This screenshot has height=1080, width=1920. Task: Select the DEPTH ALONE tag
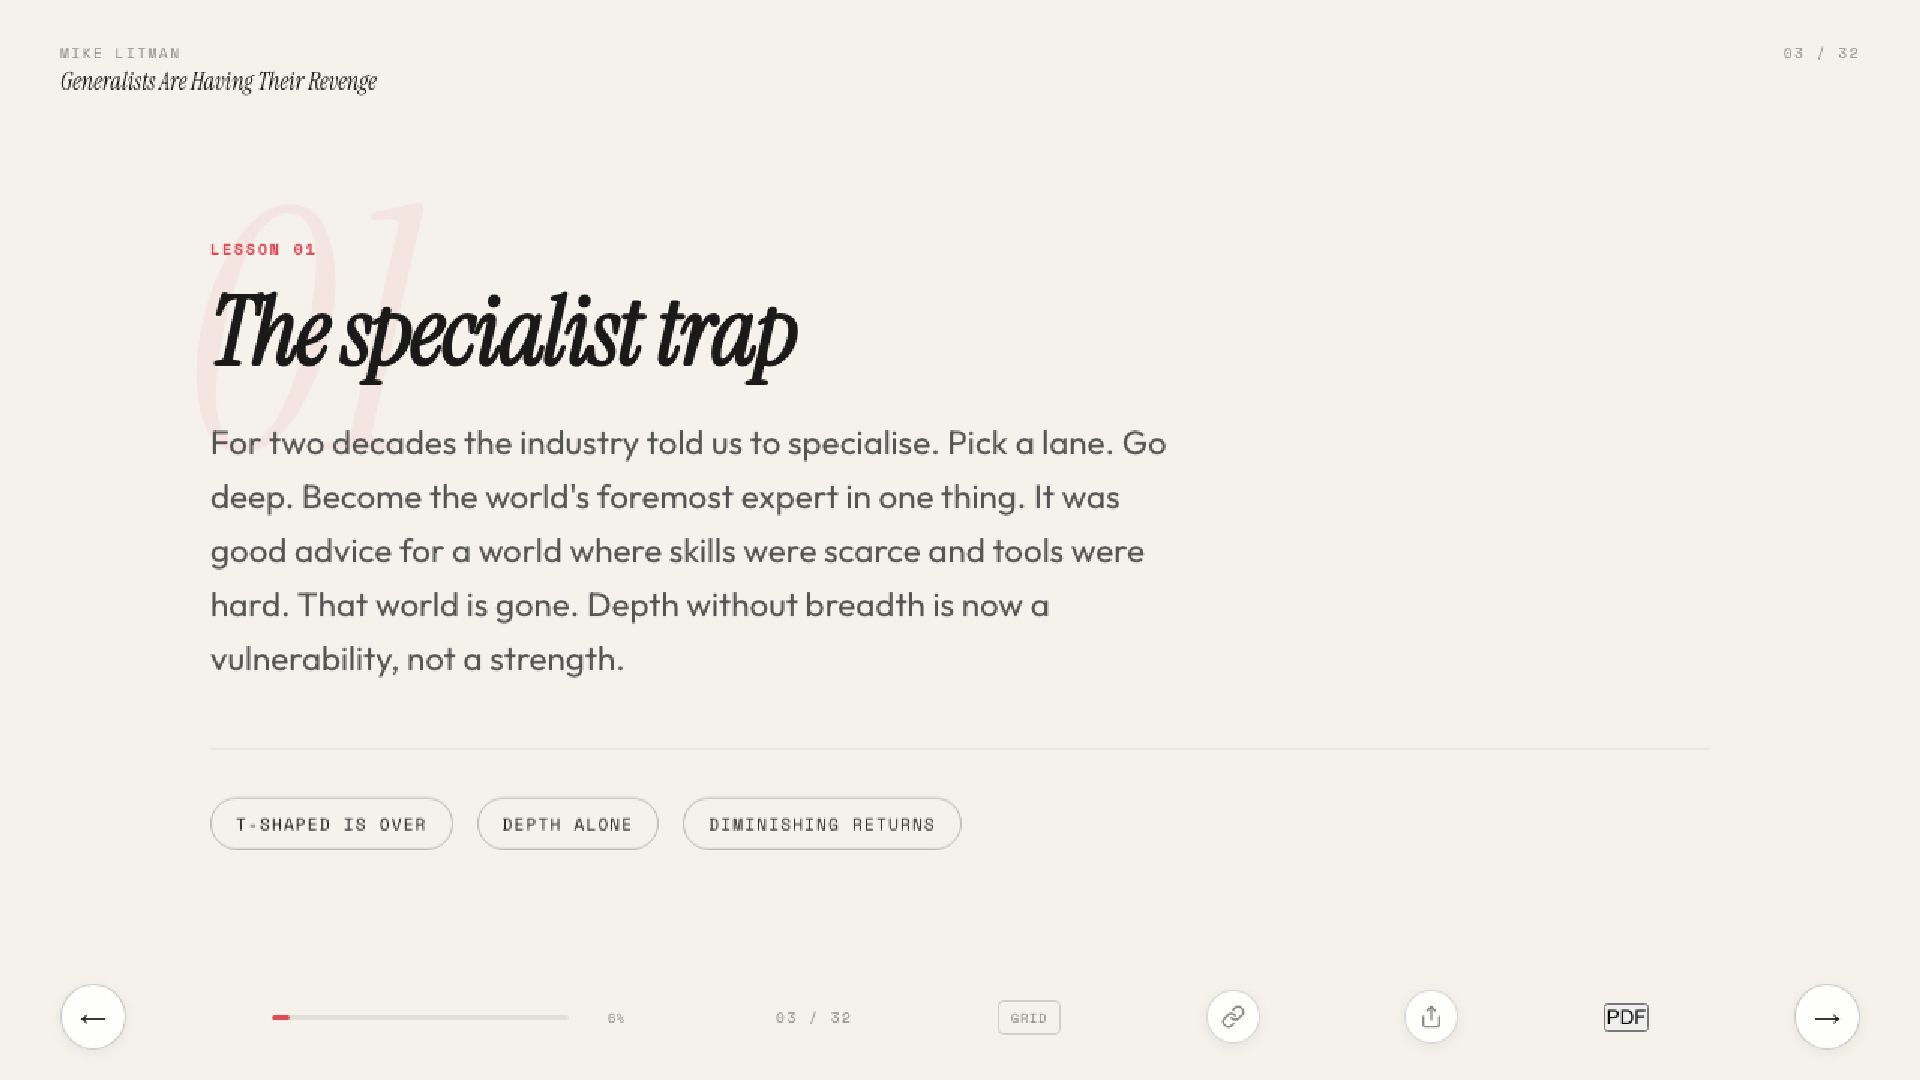coord(567,824)
